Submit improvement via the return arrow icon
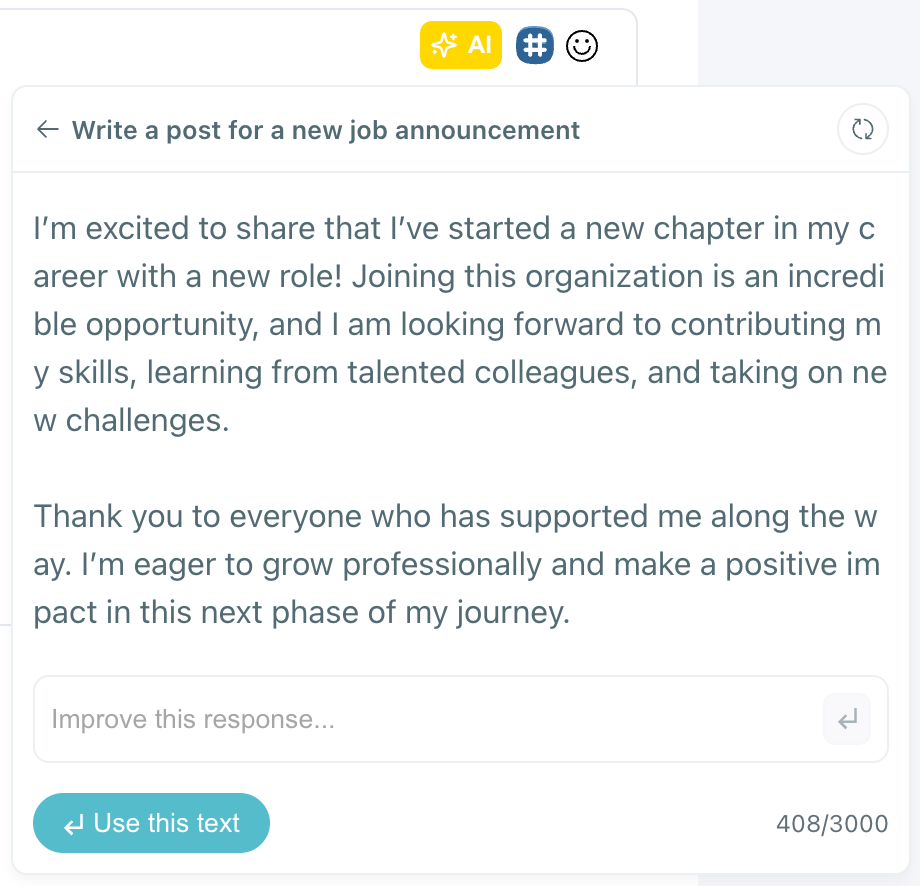The image size is (920, 886). click(846, 719)
